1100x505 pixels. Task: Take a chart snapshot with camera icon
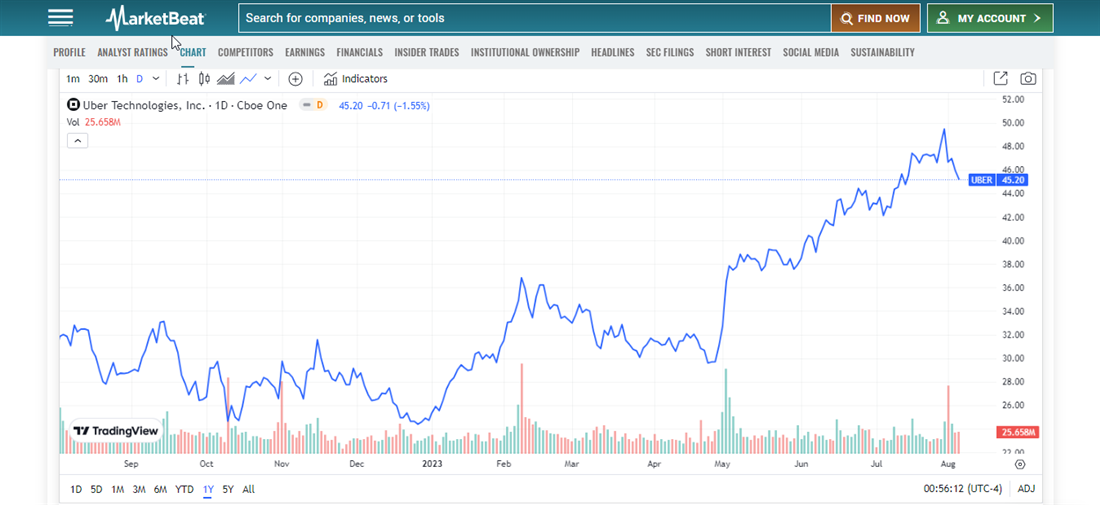tap(1028, 79)
